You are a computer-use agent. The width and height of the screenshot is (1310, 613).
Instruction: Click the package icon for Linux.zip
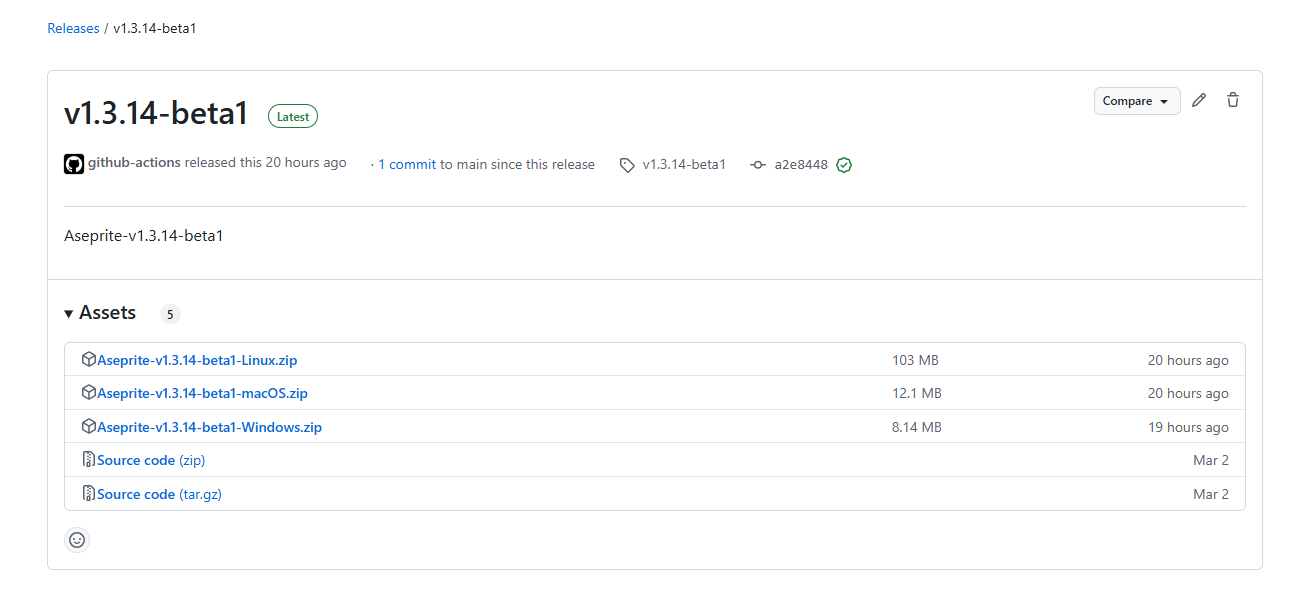tap(89, 359)
